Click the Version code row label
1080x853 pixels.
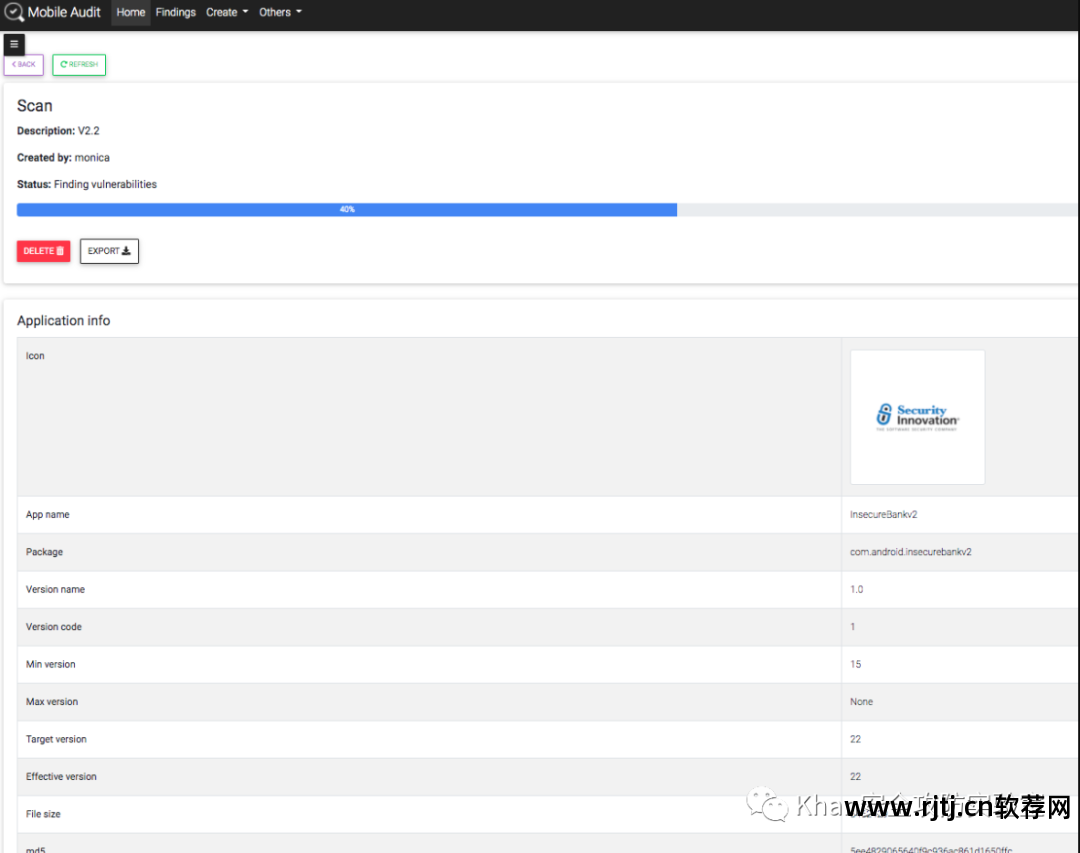tap(54, 627)
